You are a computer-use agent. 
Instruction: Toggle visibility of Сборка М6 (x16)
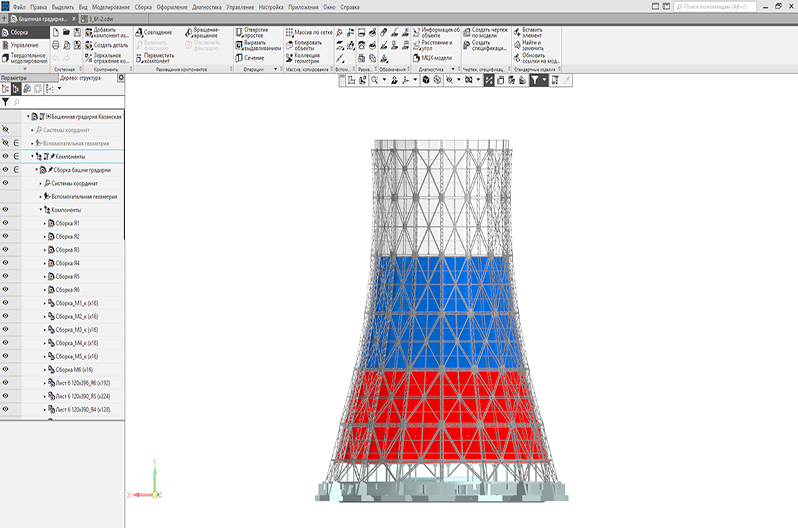pos(6,369)
